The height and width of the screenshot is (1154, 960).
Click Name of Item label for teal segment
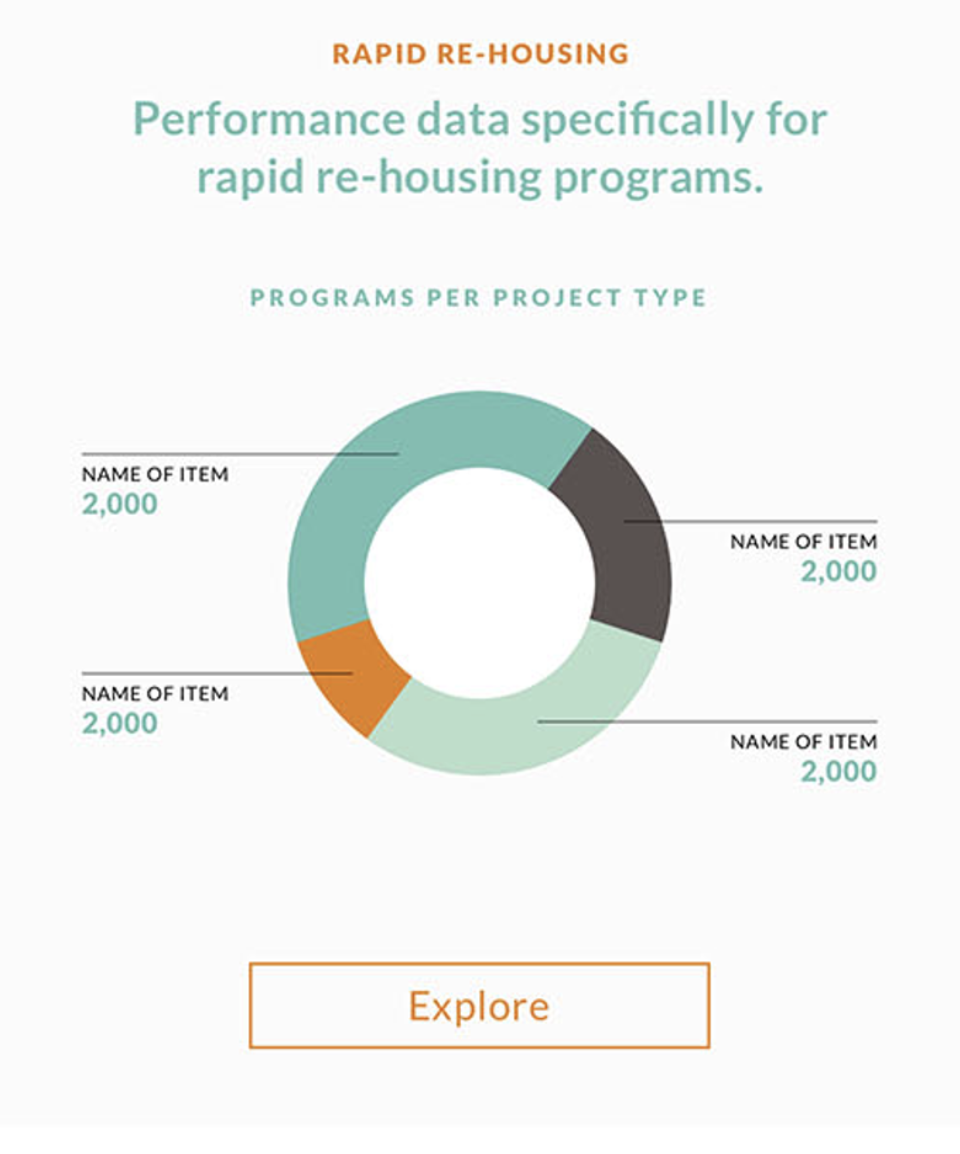tap(155, 474)
